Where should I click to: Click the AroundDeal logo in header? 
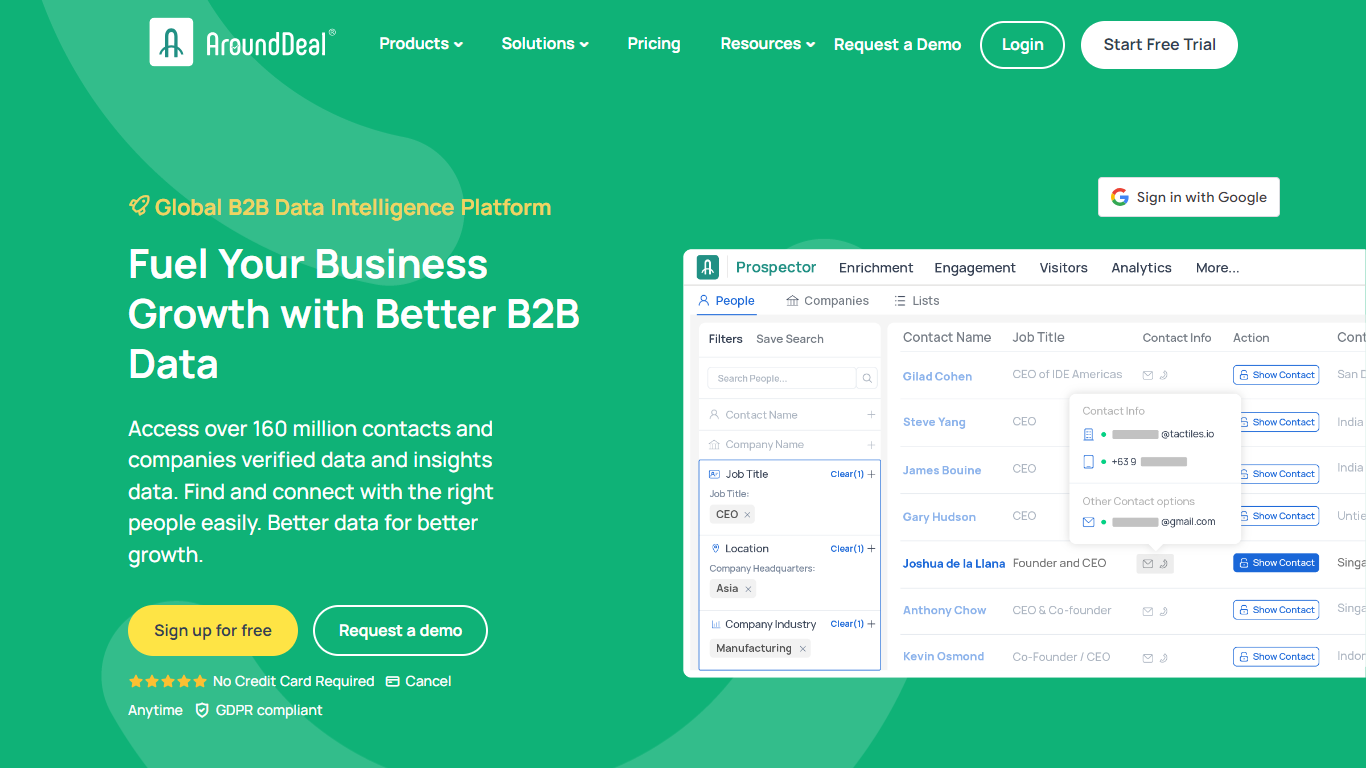(242, 43)
